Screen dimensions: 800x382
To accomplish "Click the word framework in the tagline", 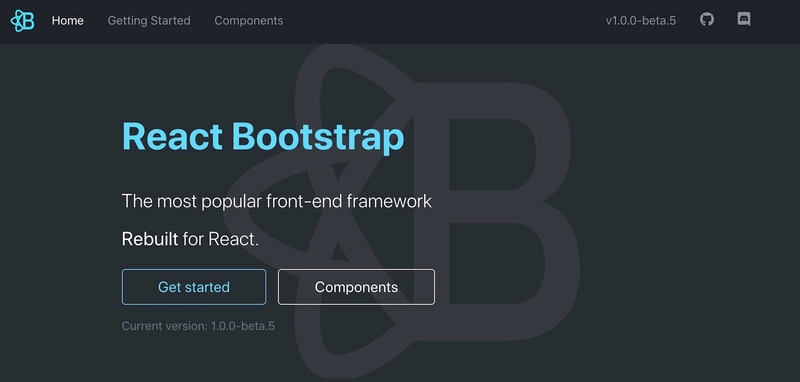I will point(389,201).
